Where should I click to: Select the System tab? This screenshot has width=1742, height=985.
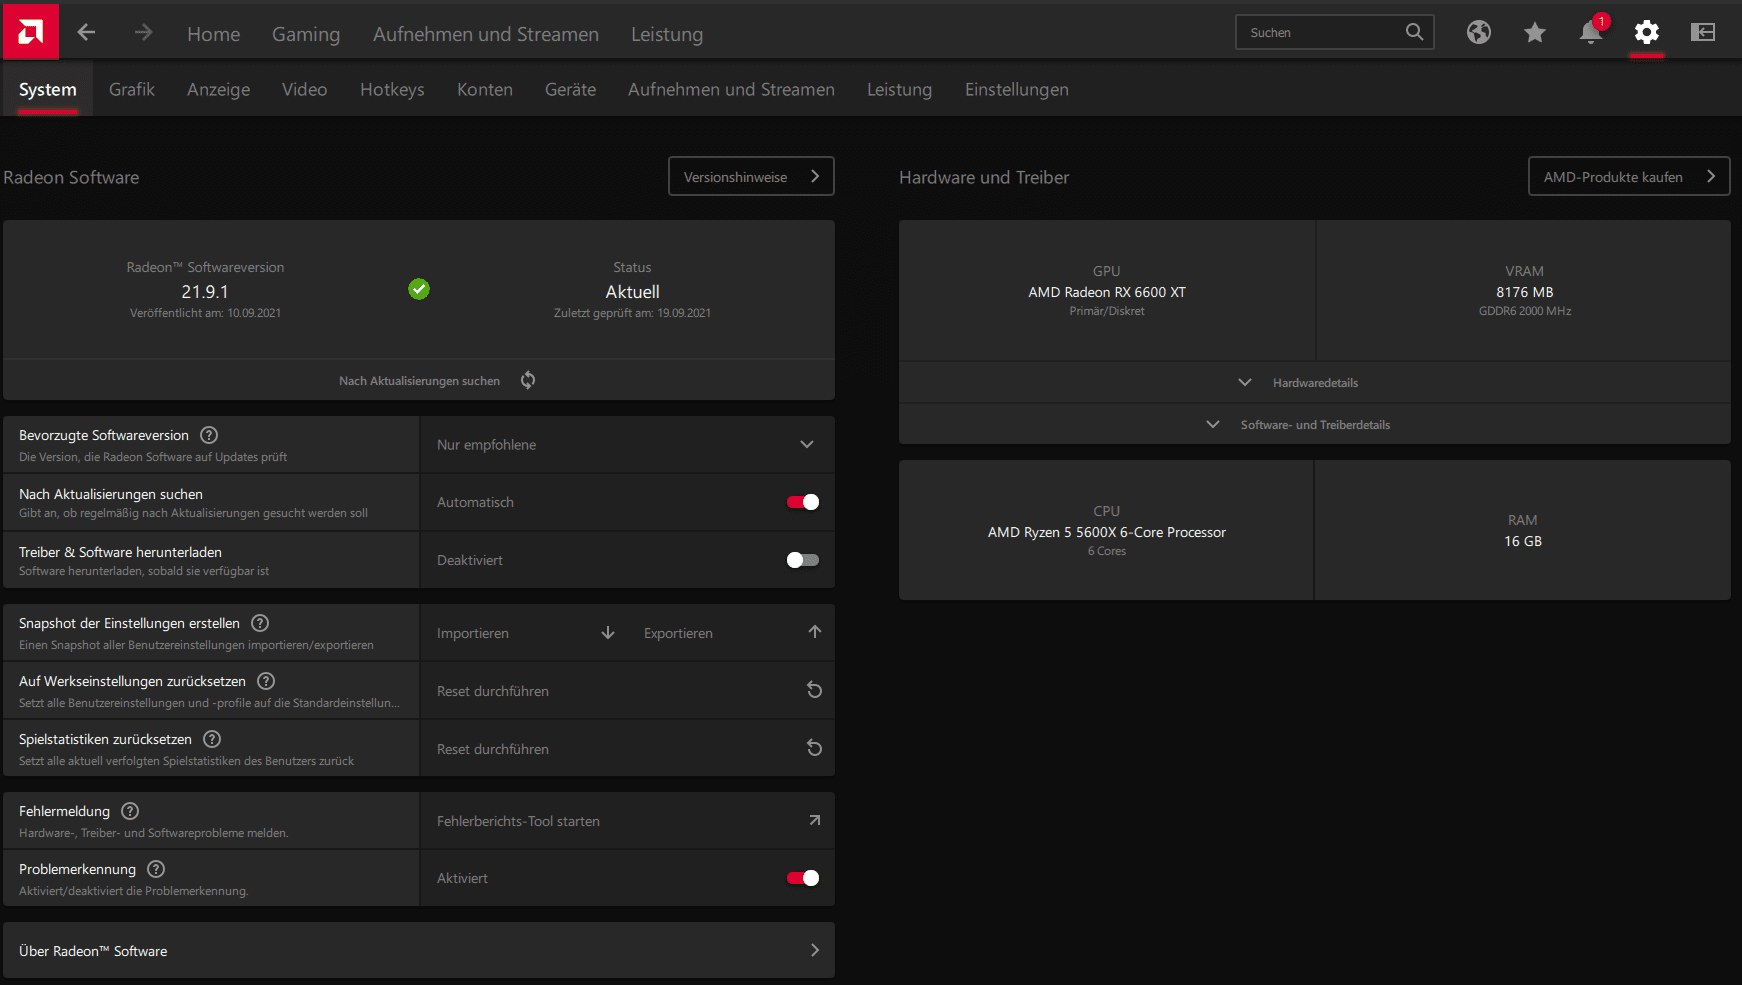tap(47, 89)
